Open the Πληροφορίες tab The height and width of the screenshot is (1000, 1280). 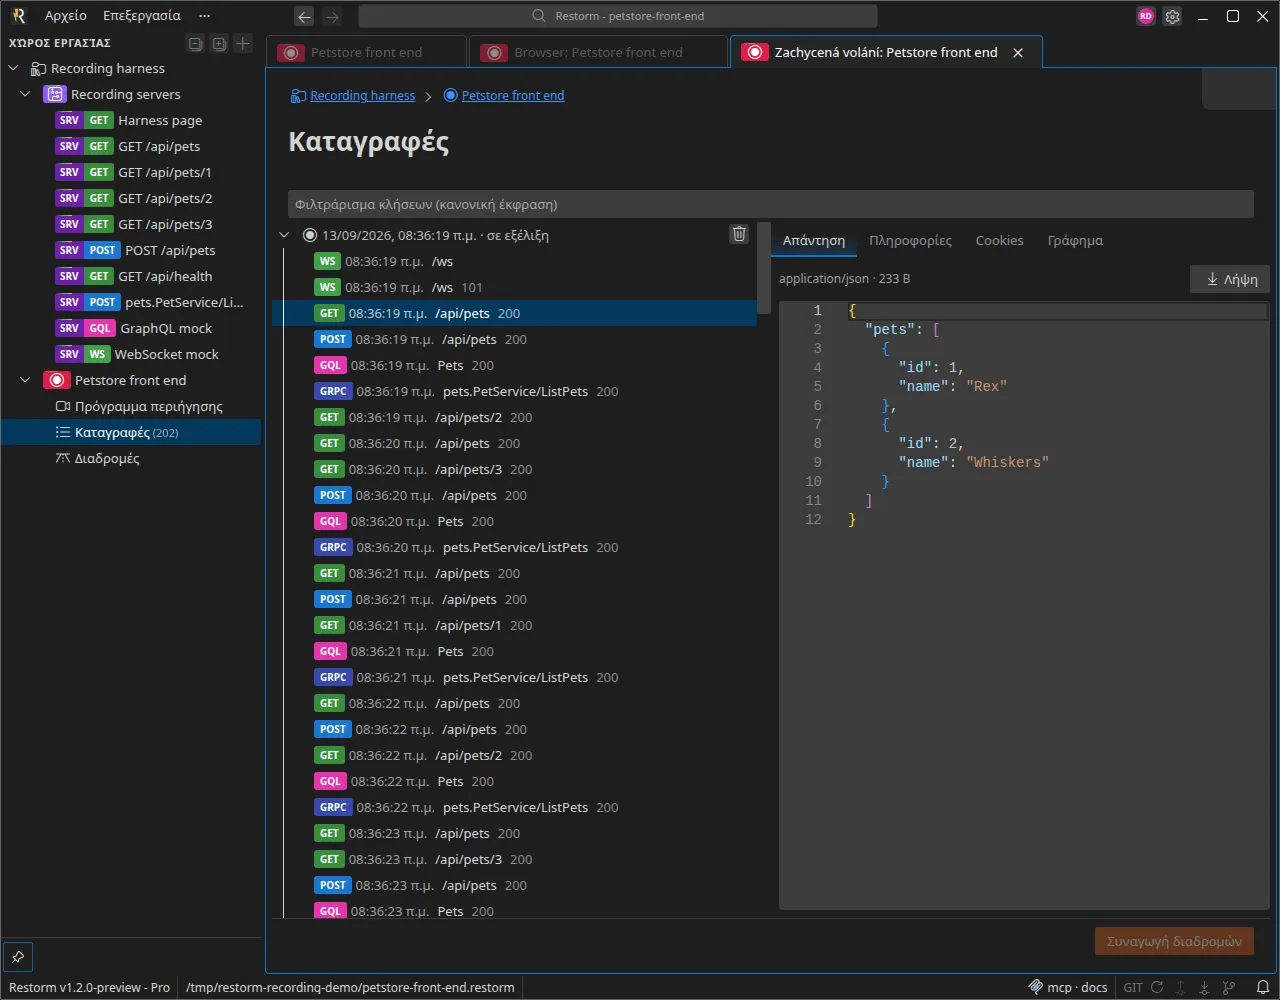click(910, 241)
